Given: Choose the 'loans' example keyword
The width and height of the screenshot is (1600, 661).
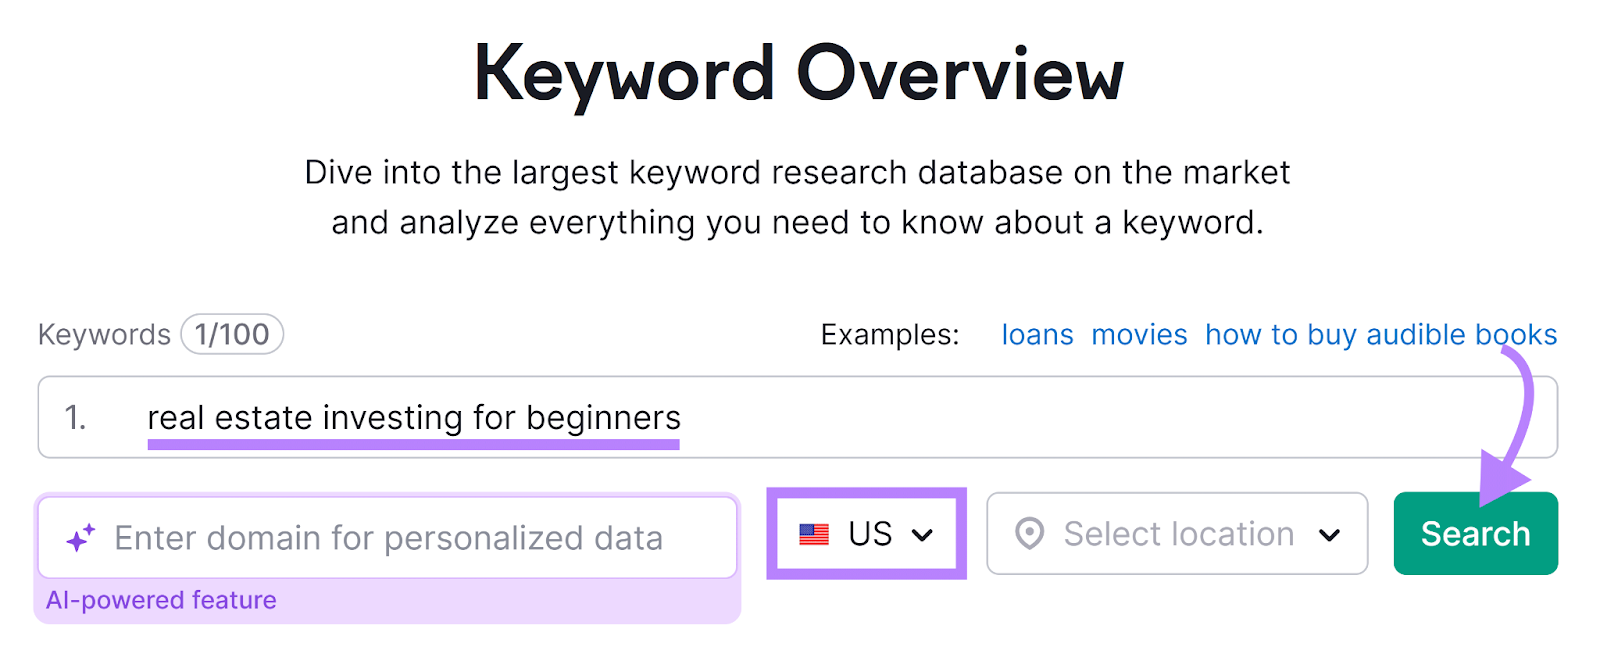Looking at the screenshot, I should point(1037,335).
